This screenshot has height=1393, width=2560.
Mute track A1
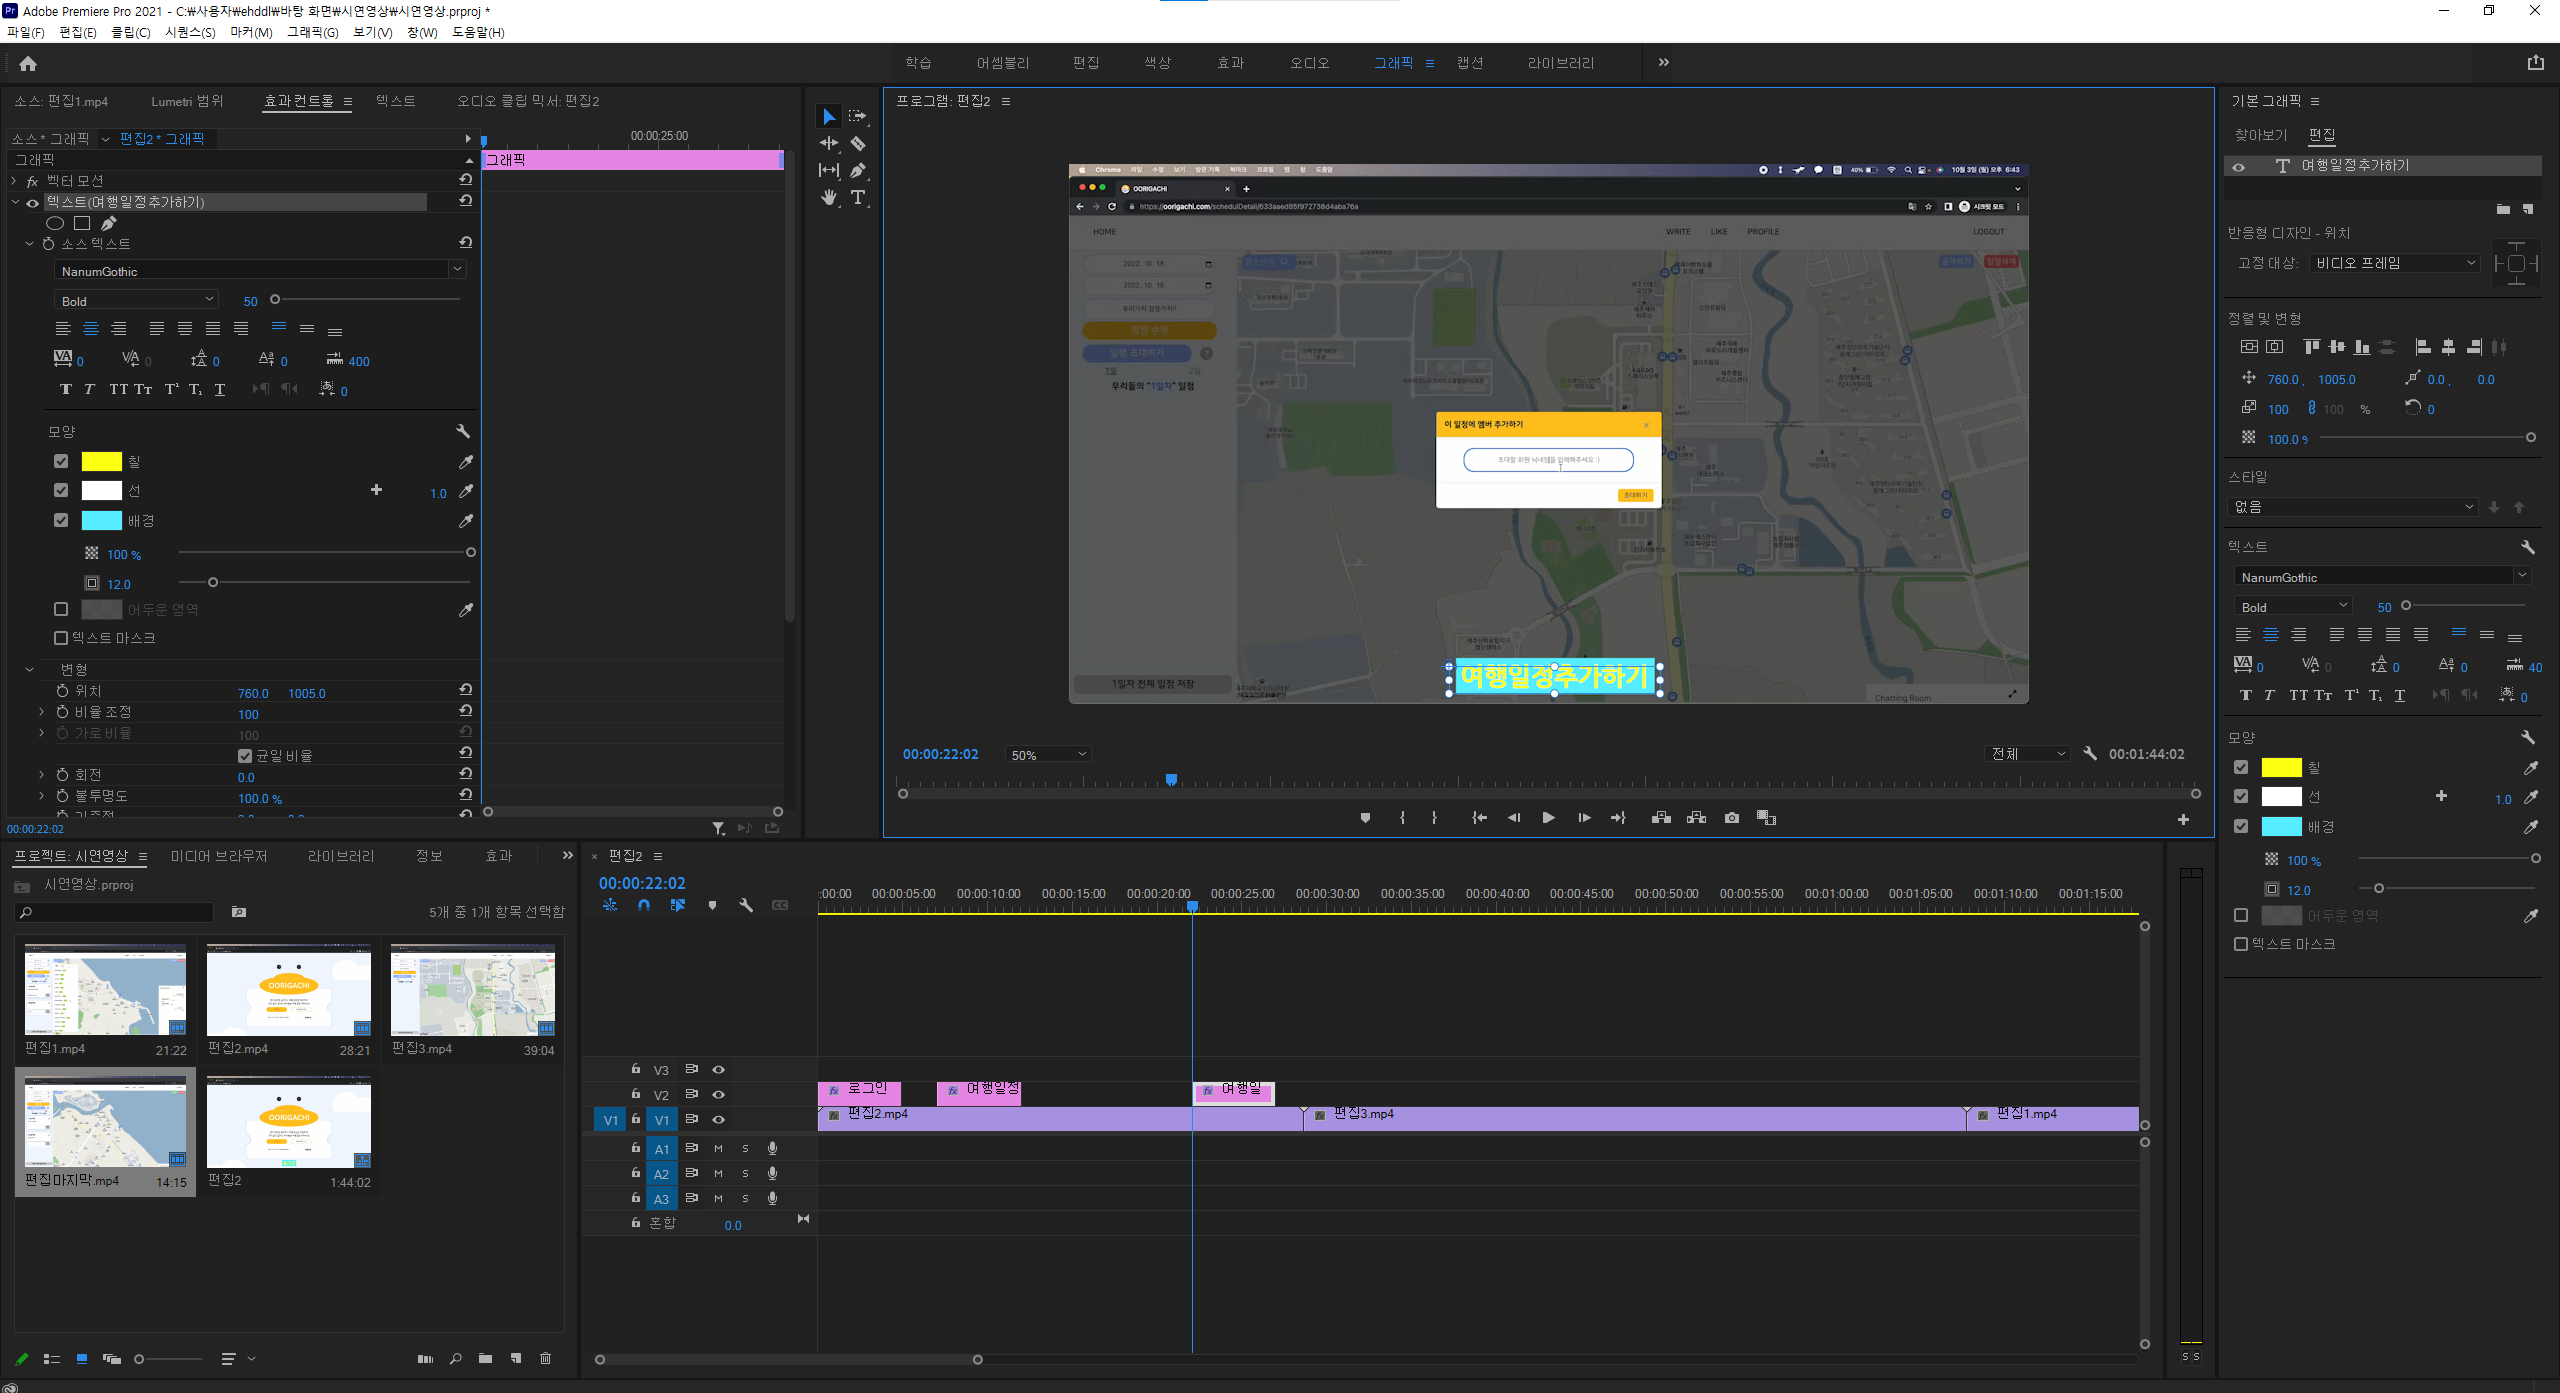(718, 1149)
